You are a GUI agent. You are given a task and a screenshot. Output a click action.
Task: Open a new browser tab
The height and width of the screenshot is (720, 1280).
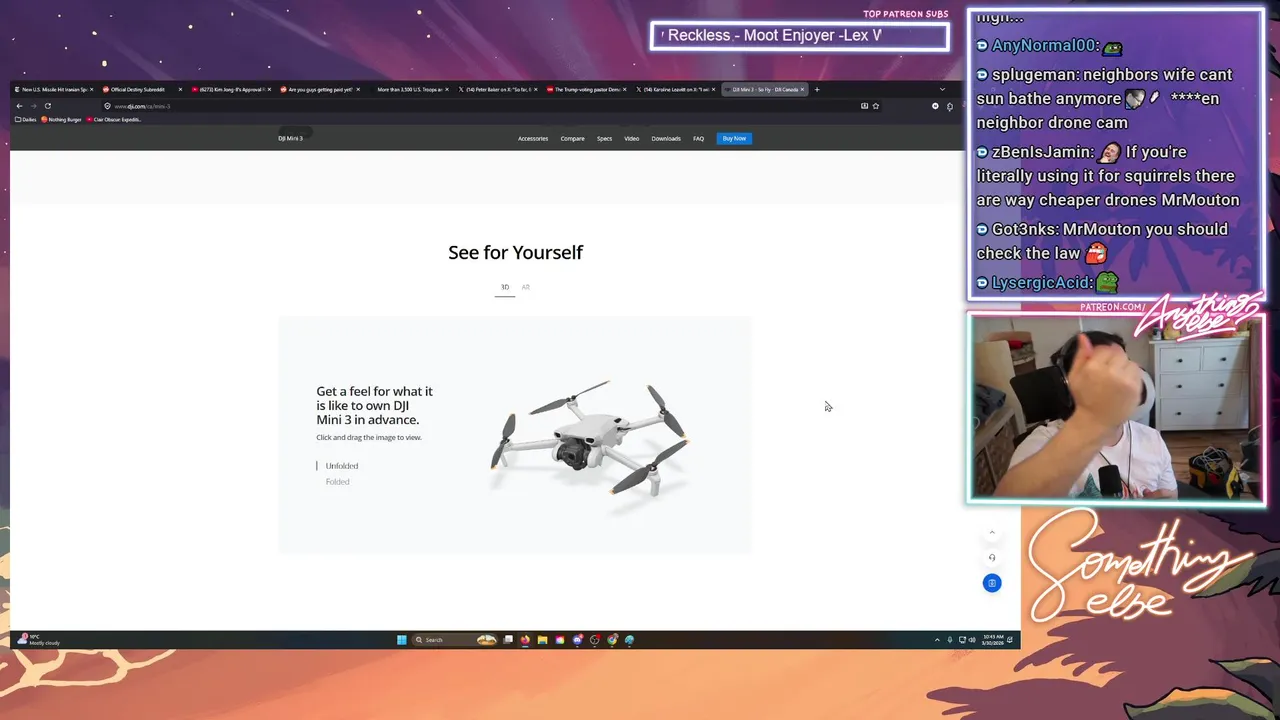coord(817,89)
